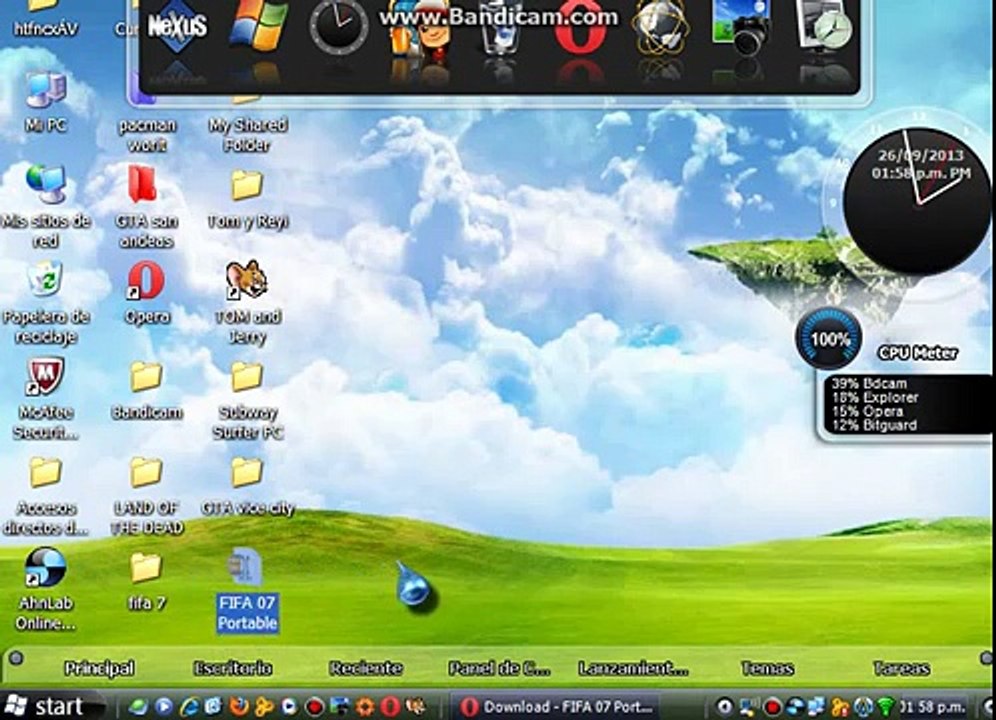Launch Opera from the Nexus dock
Viewport: 996px width, 720px height.
tap(580, 29)
